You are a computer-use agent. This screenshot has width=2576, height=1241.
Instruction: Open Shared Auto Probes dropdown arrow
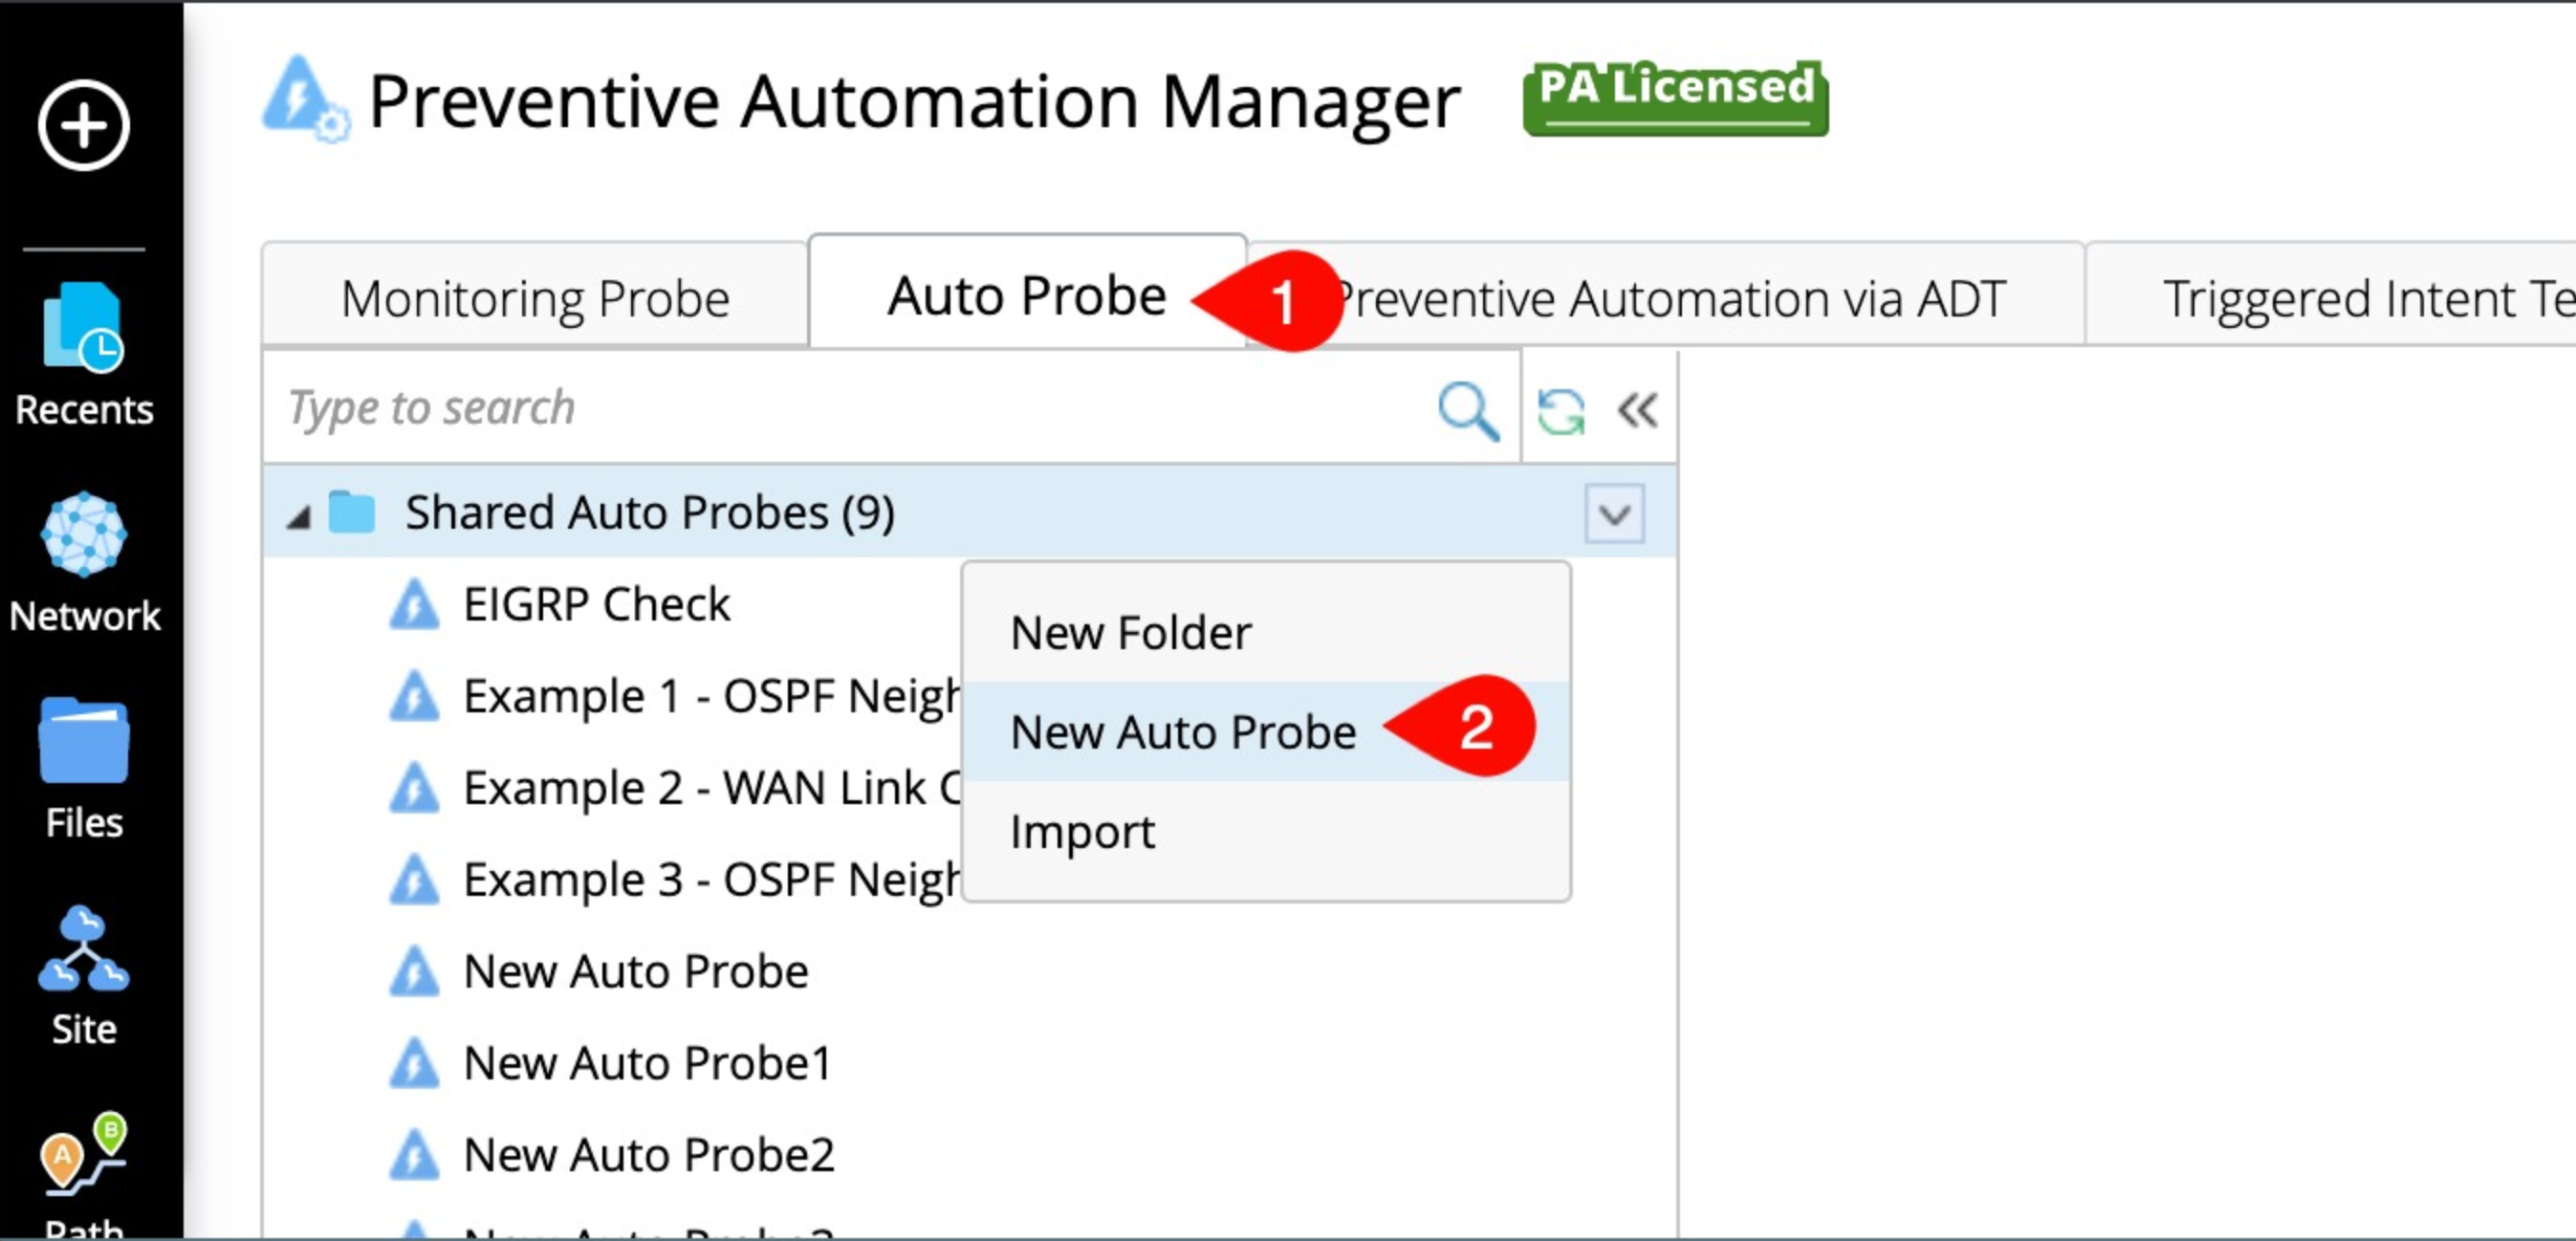1614,514
